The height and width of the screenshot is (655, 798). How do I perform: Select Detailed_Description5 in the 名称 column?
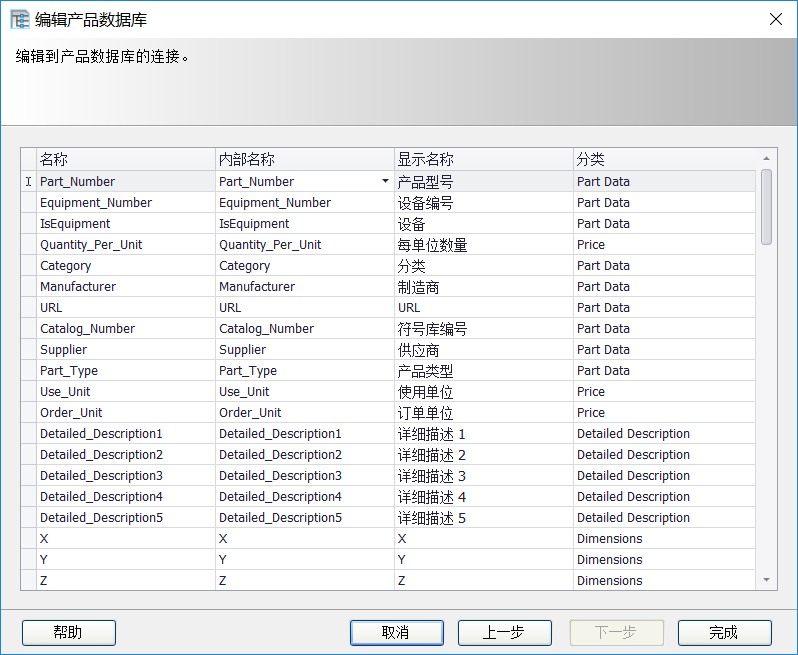[126, 518]
